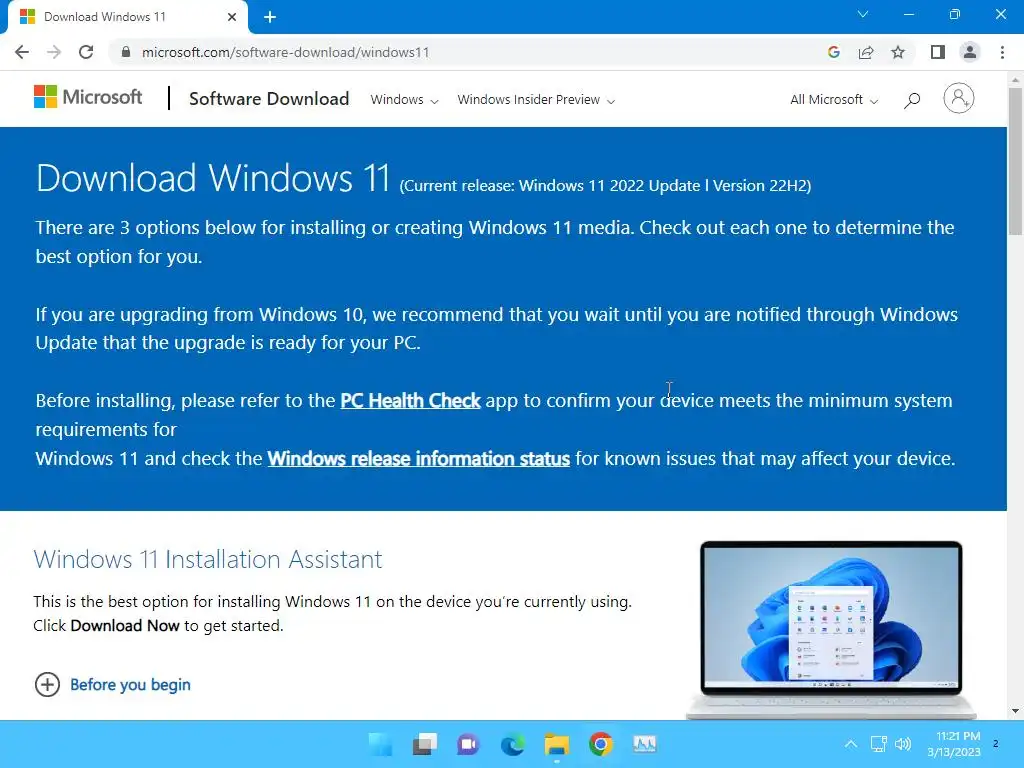Image resolution: width=1024 pixels, height=768 pixels.
Task: Click the Windows 11 Installation Assistant heading
Action: click(x=208, y=559)
